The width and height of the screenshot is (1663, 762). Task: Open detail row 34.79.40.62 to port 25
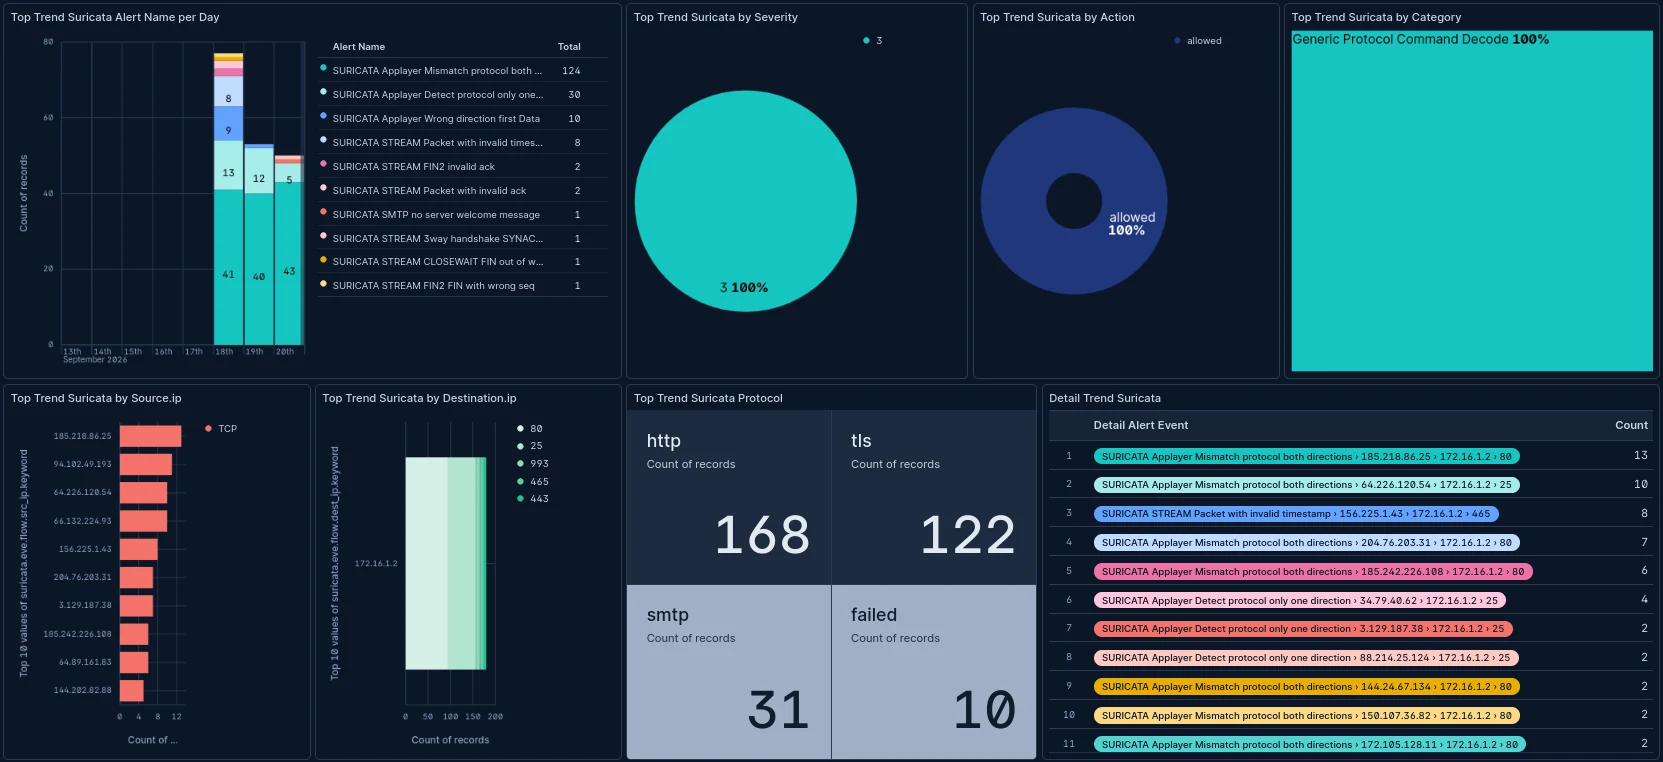point(1300,601)
